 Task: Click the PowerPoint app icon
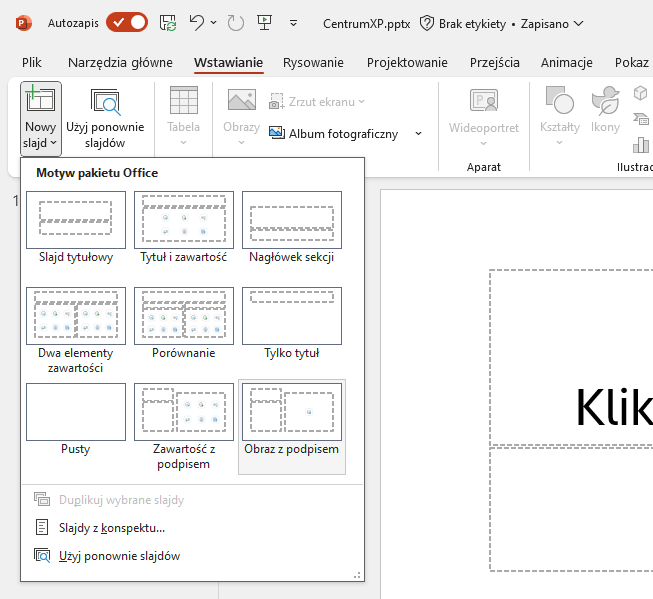tap(23, 23)
